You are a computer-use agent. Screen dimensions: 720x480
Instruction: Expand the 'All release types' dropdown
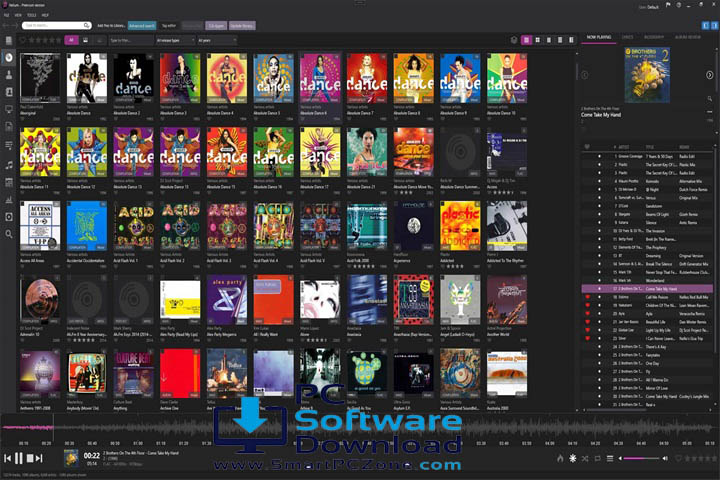coord(175,40)
